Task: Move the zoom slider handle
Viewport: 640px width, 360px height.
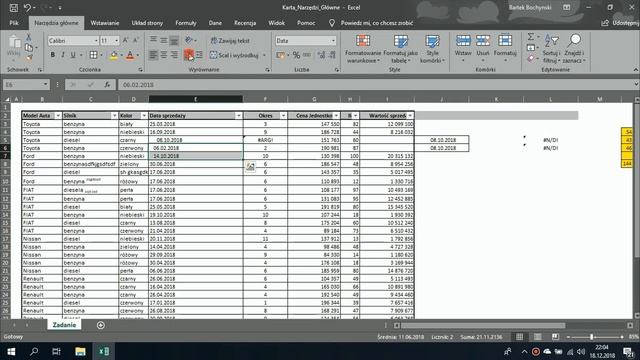Action: (591, 337)
